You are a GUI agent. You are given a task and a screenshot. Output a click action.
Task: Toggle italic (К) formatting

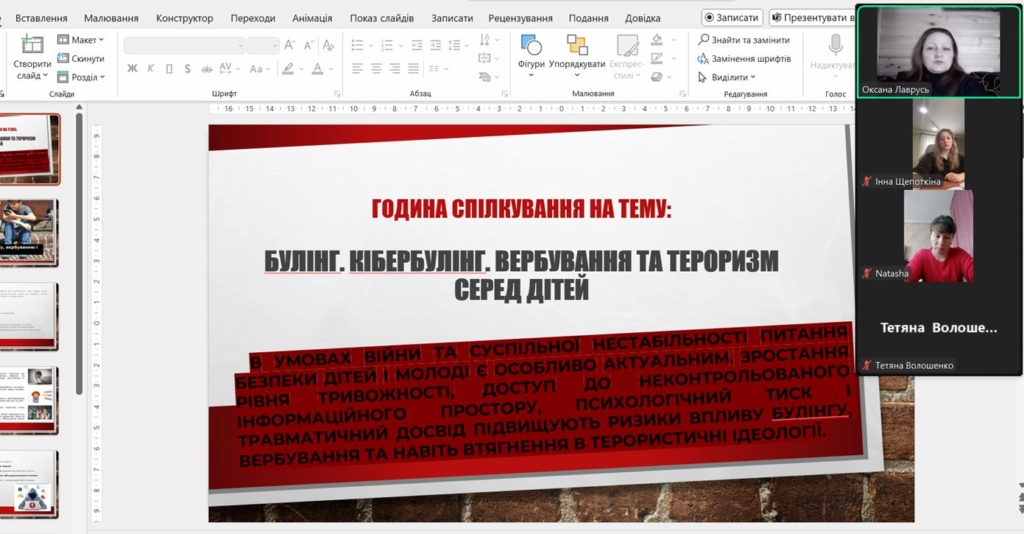(151, 68)
